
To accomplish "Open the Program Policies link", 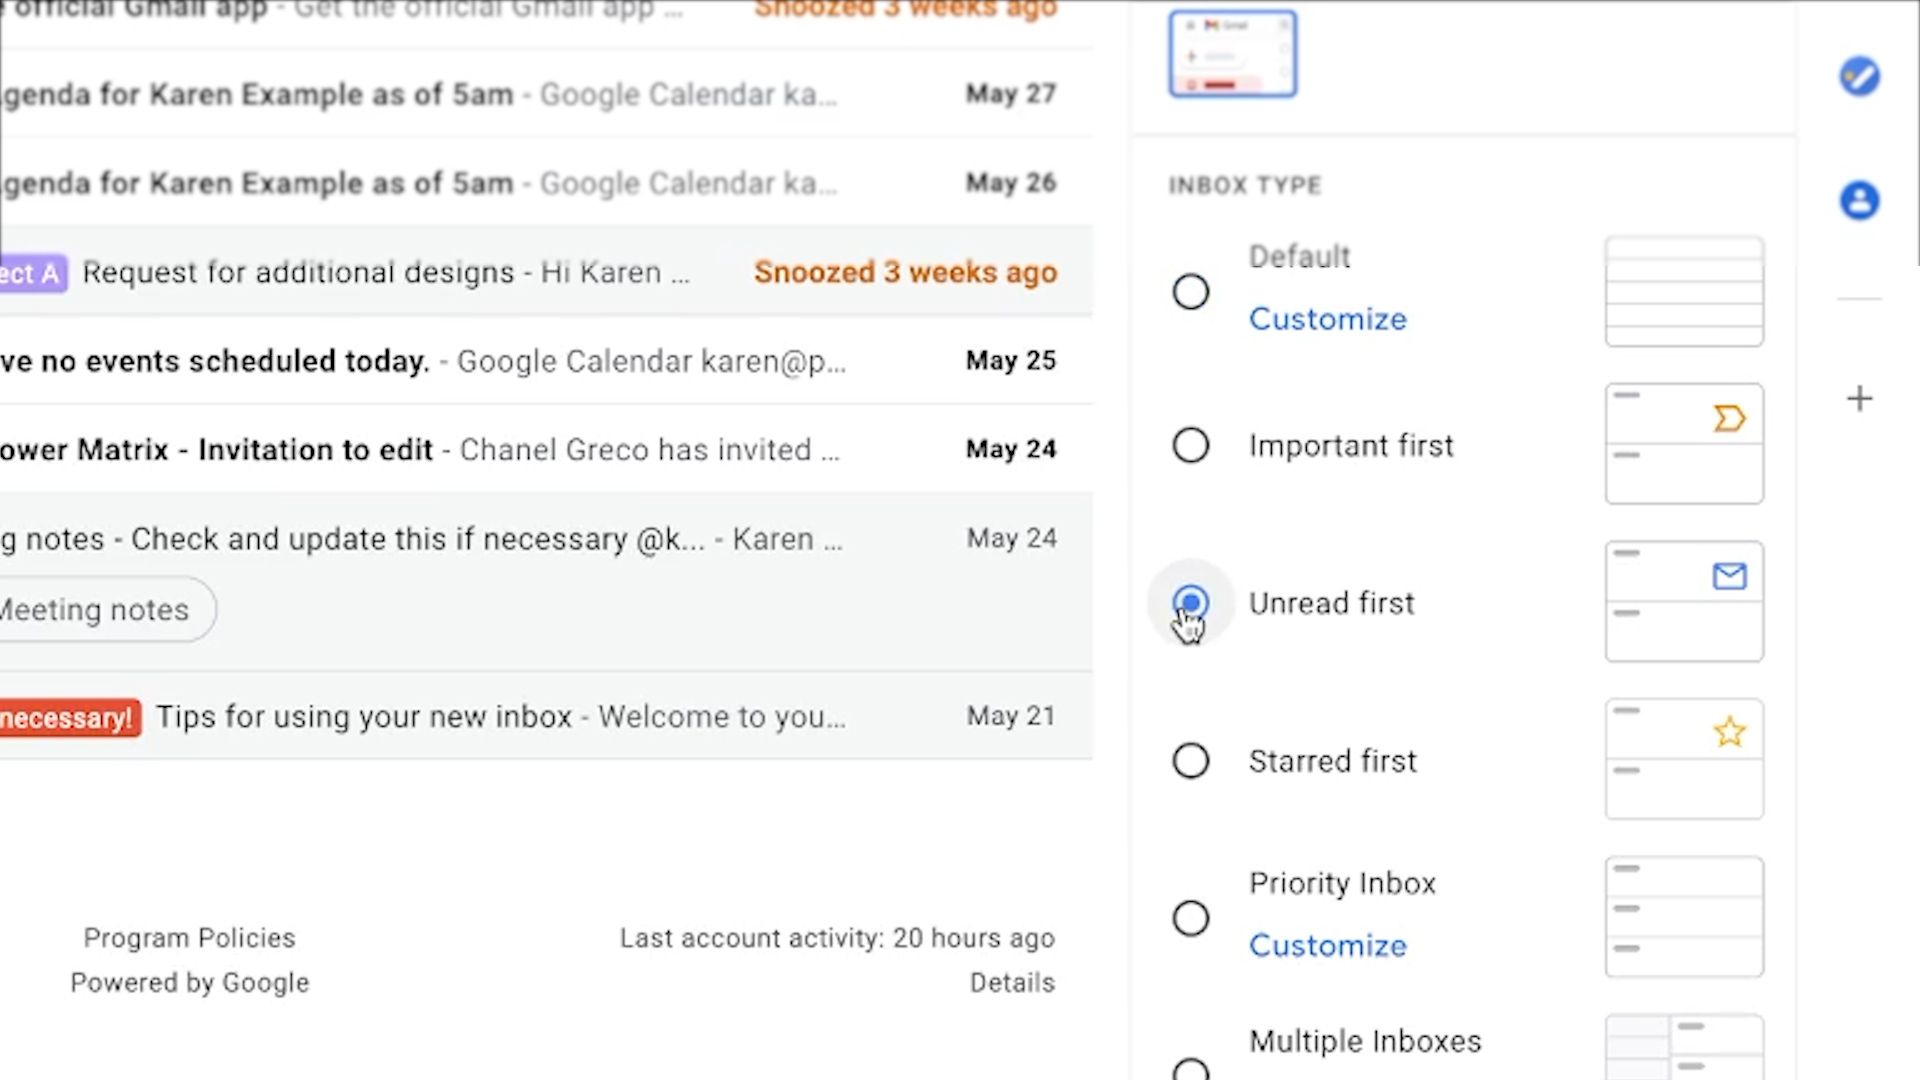I will (x=189, y=938).
